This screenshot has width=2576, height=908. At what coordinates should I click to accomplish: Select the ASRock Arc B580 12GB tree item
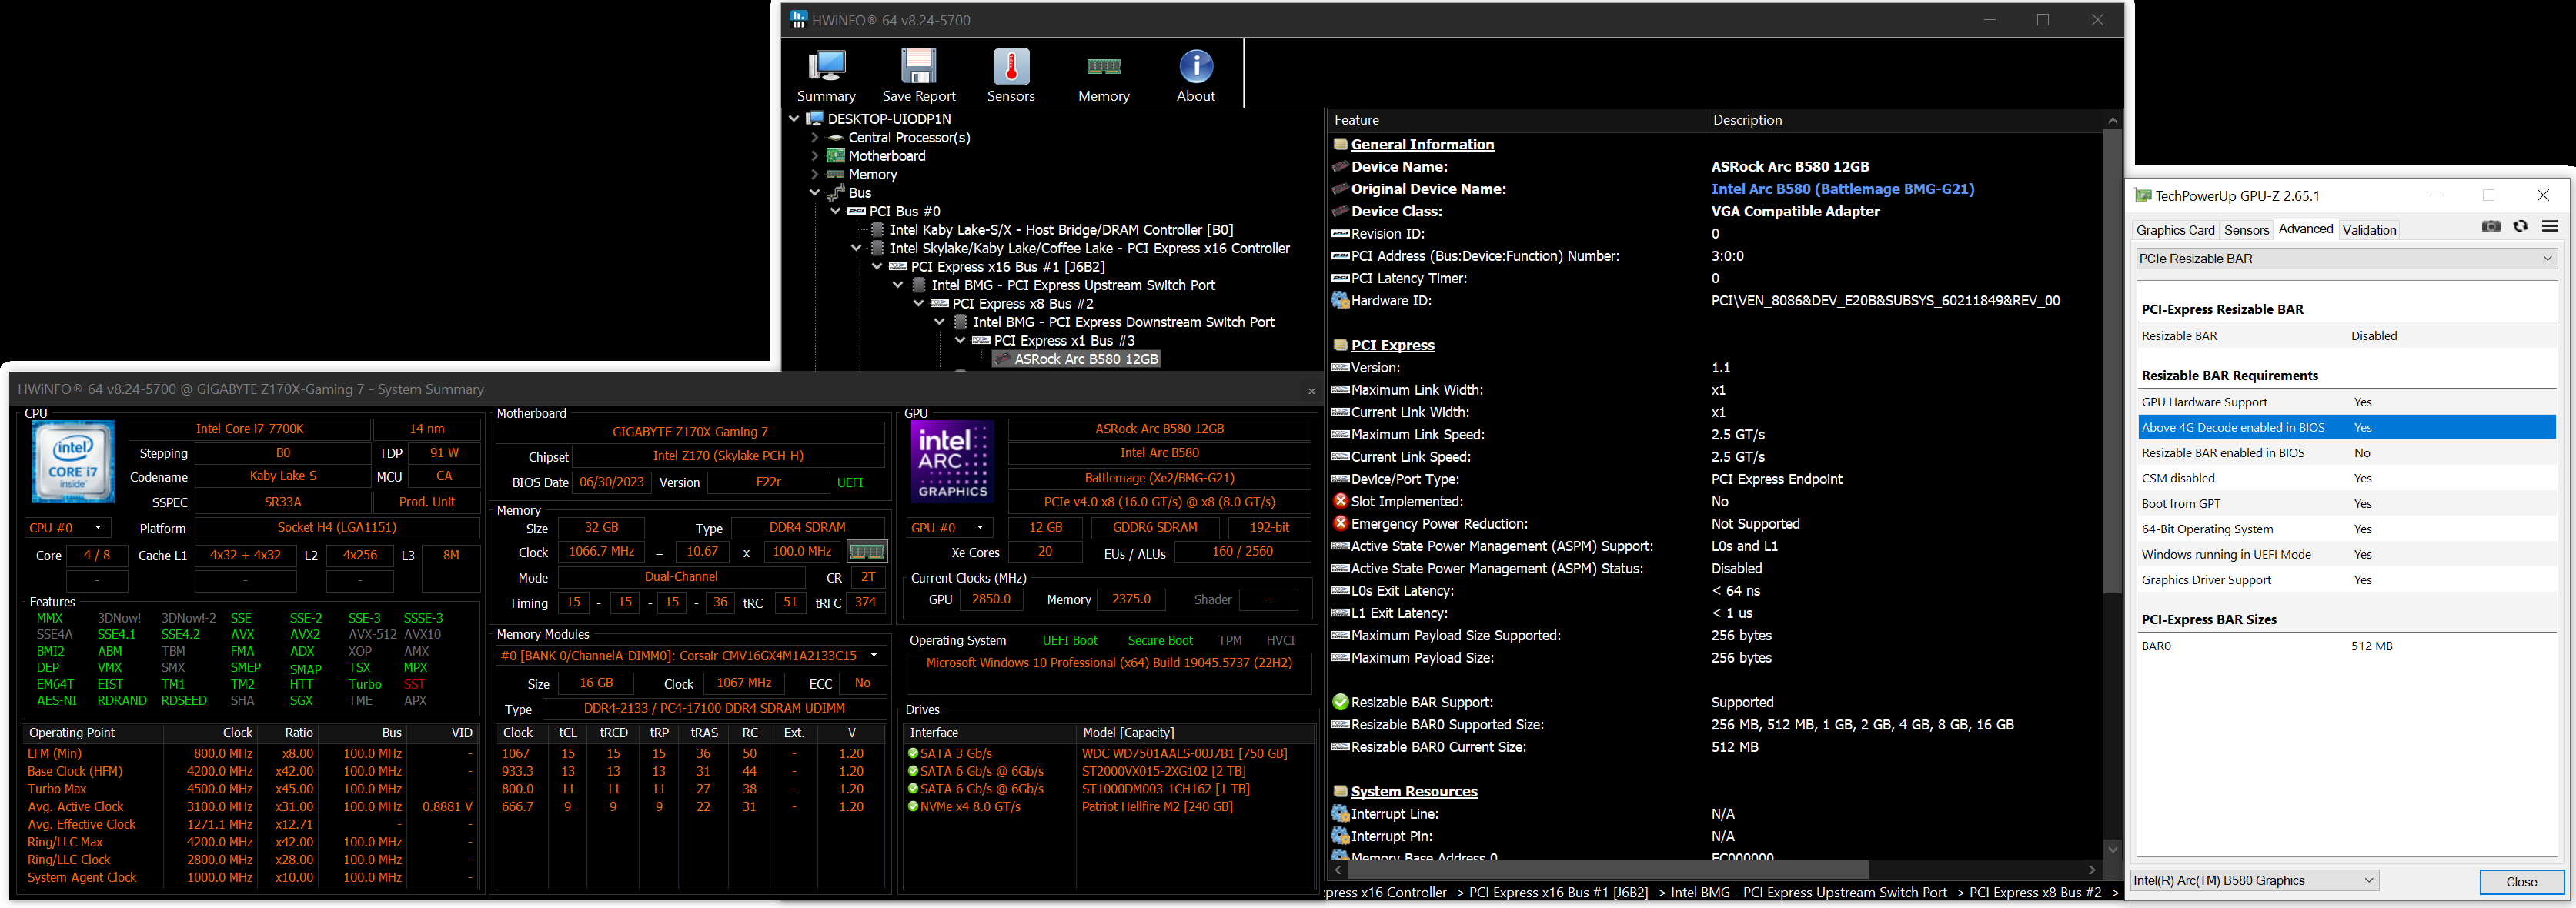coord(1086,359)
